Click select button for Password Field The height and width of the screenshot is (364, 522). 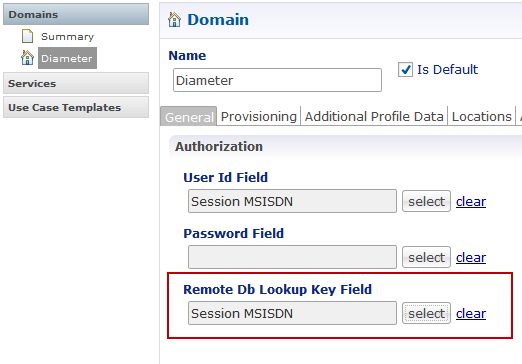(x=426, y=257)
